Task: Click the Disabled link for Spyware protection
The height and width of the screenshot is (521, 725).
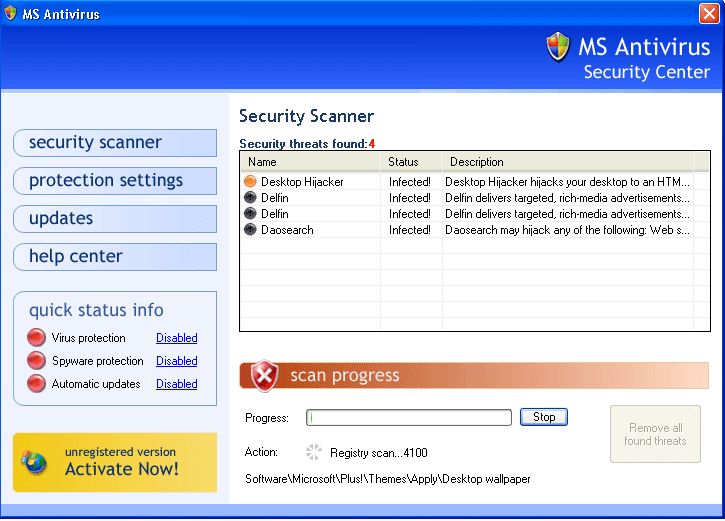Action: pos(176,361)
